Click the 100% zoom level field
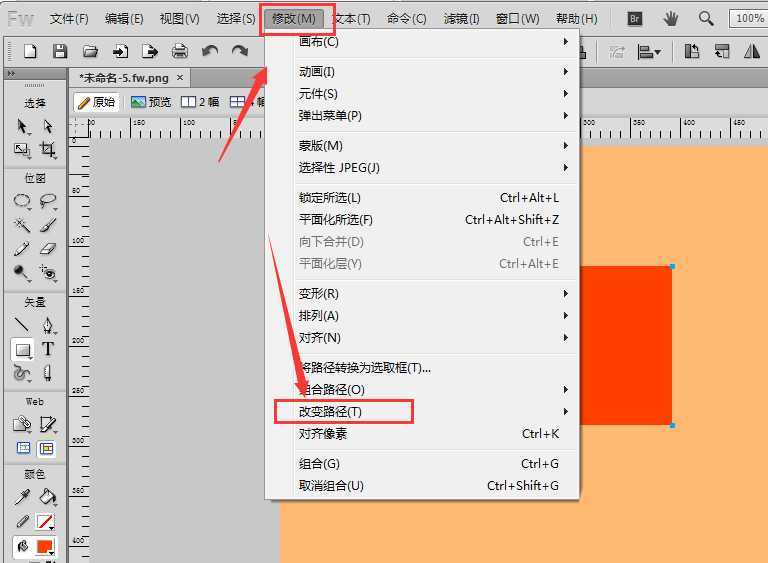768x563 pixels. [749, 18]
